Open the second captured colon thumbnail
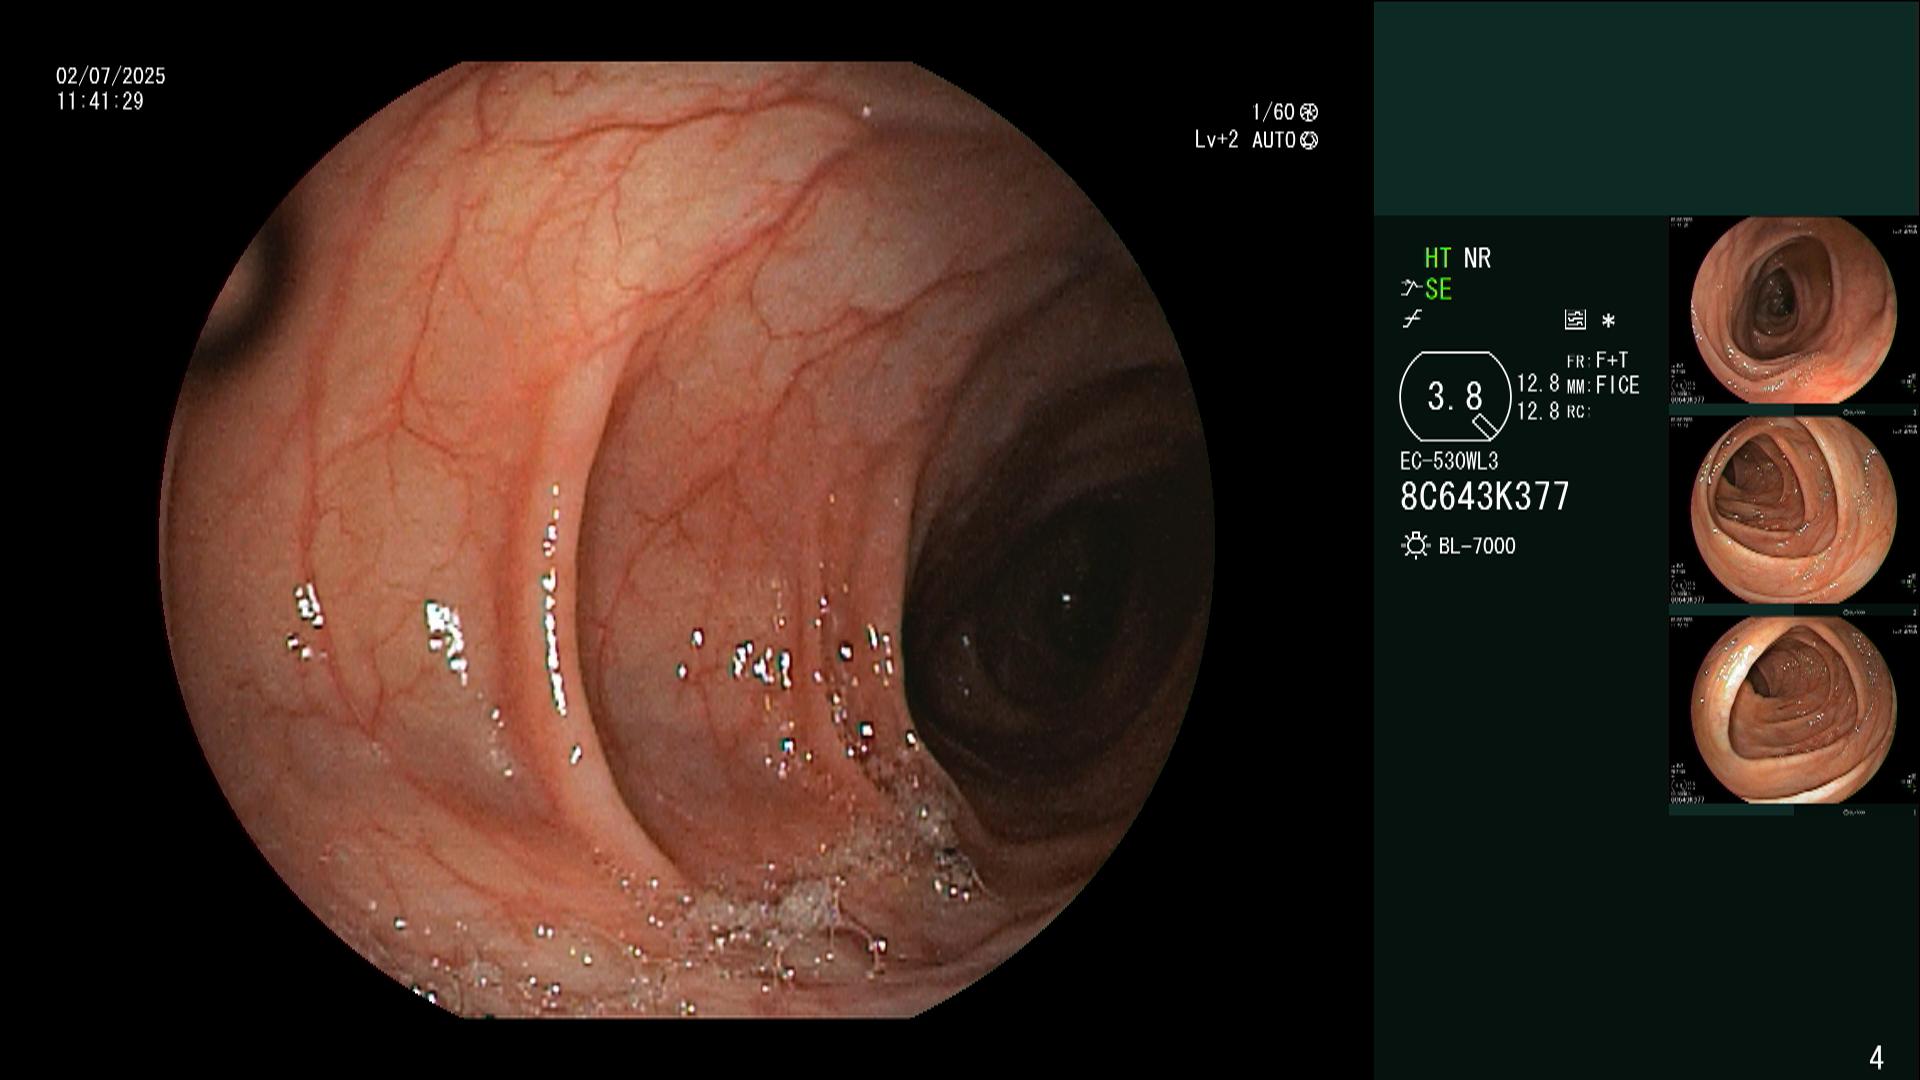Image resolution: width=1920 pixels, height=1080 pixels. point(1793,511)
